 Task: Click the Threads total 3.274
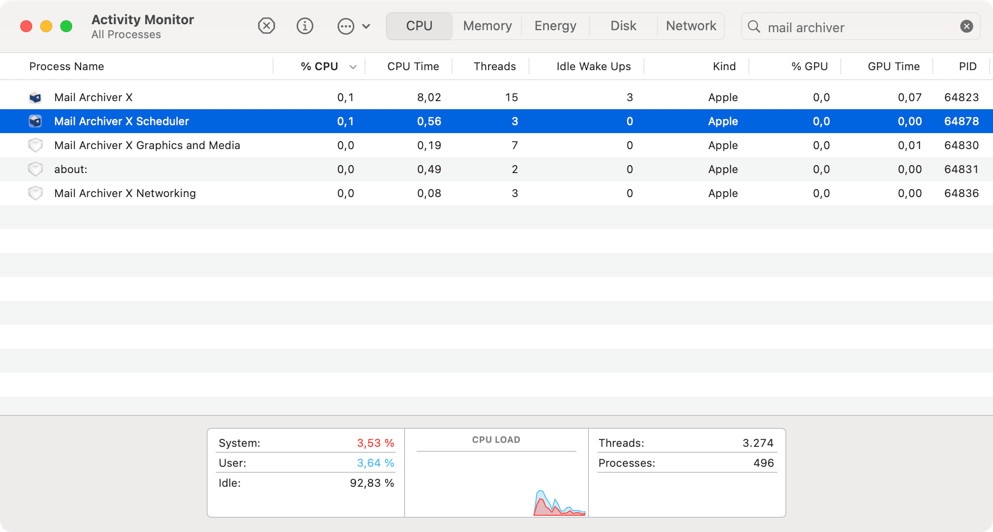tap(758, 443)
